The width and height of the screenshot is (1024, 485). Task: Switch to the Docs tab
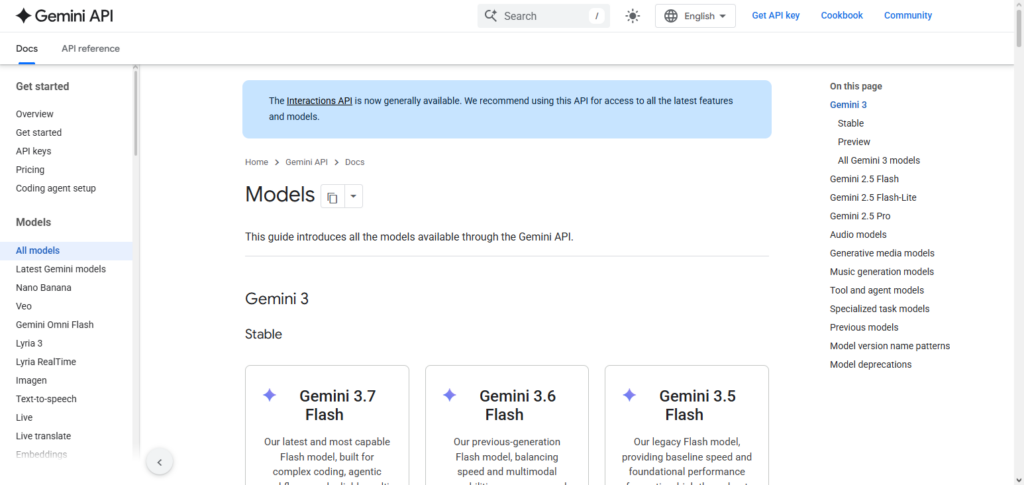[x=27, y=48]
